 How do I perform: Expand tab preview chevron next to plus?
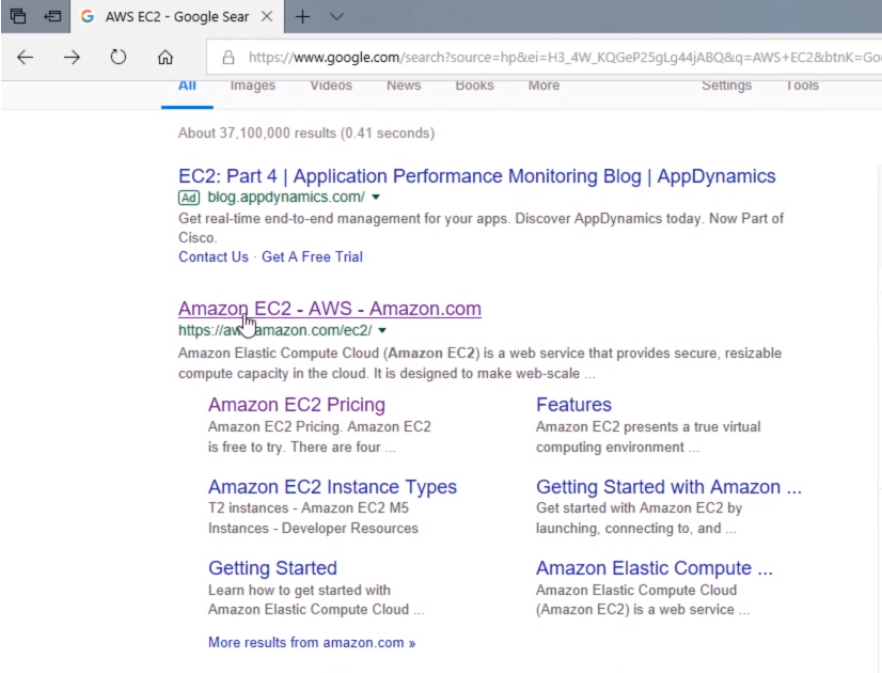pos(337,18)
